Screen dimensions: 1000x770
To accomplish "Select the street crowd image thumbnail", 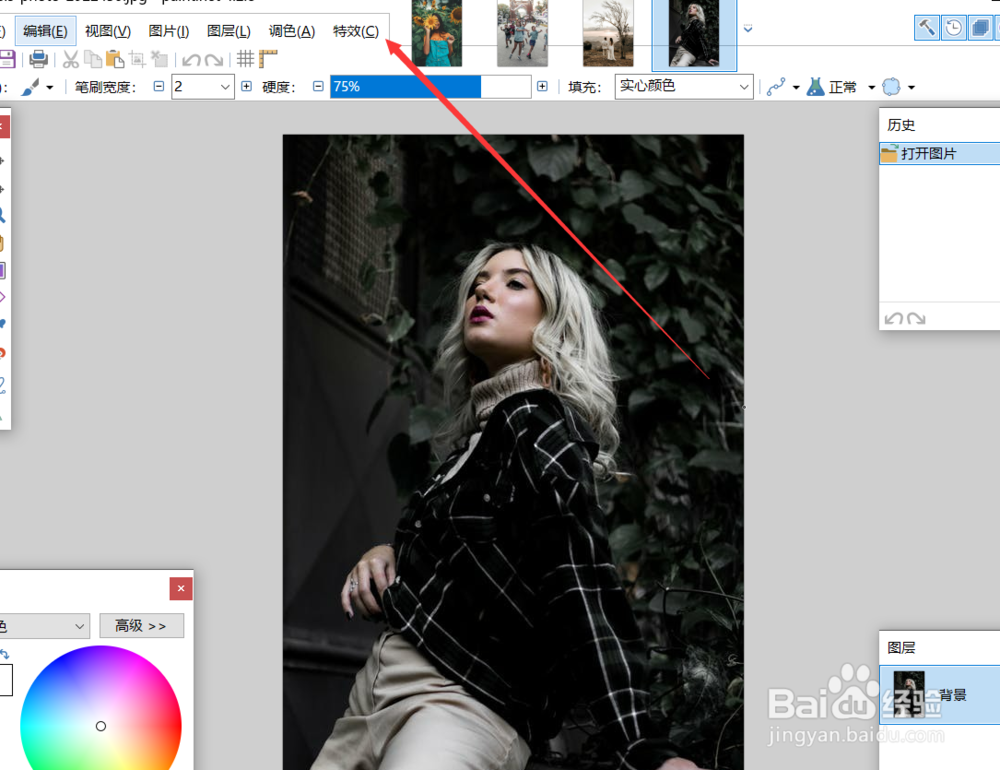I will pyautogui.click(x=522, y=33).
